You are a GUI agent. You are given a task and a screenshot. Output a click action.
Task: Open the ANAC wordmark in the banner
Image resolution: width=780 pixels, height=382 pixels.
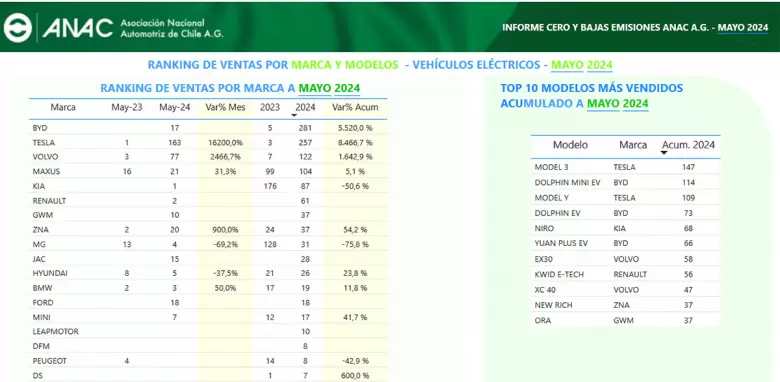pyautogui.click(x=78, y=28)
